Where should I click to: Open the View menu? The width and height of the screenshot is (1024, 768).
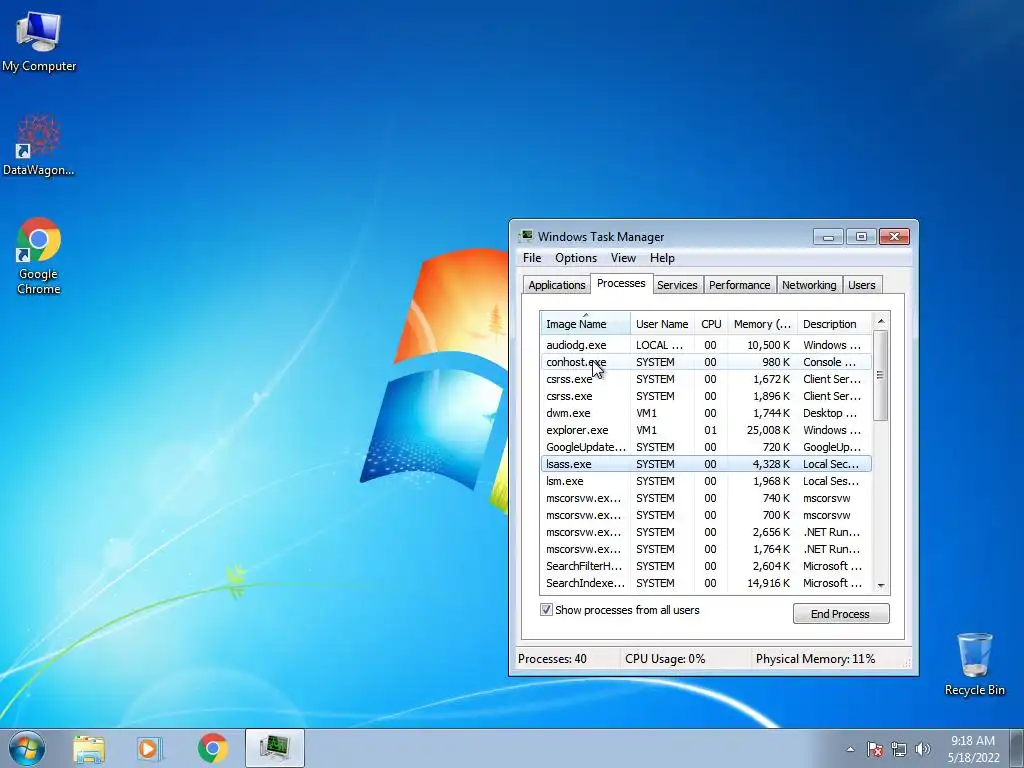[x=623, y=258]
